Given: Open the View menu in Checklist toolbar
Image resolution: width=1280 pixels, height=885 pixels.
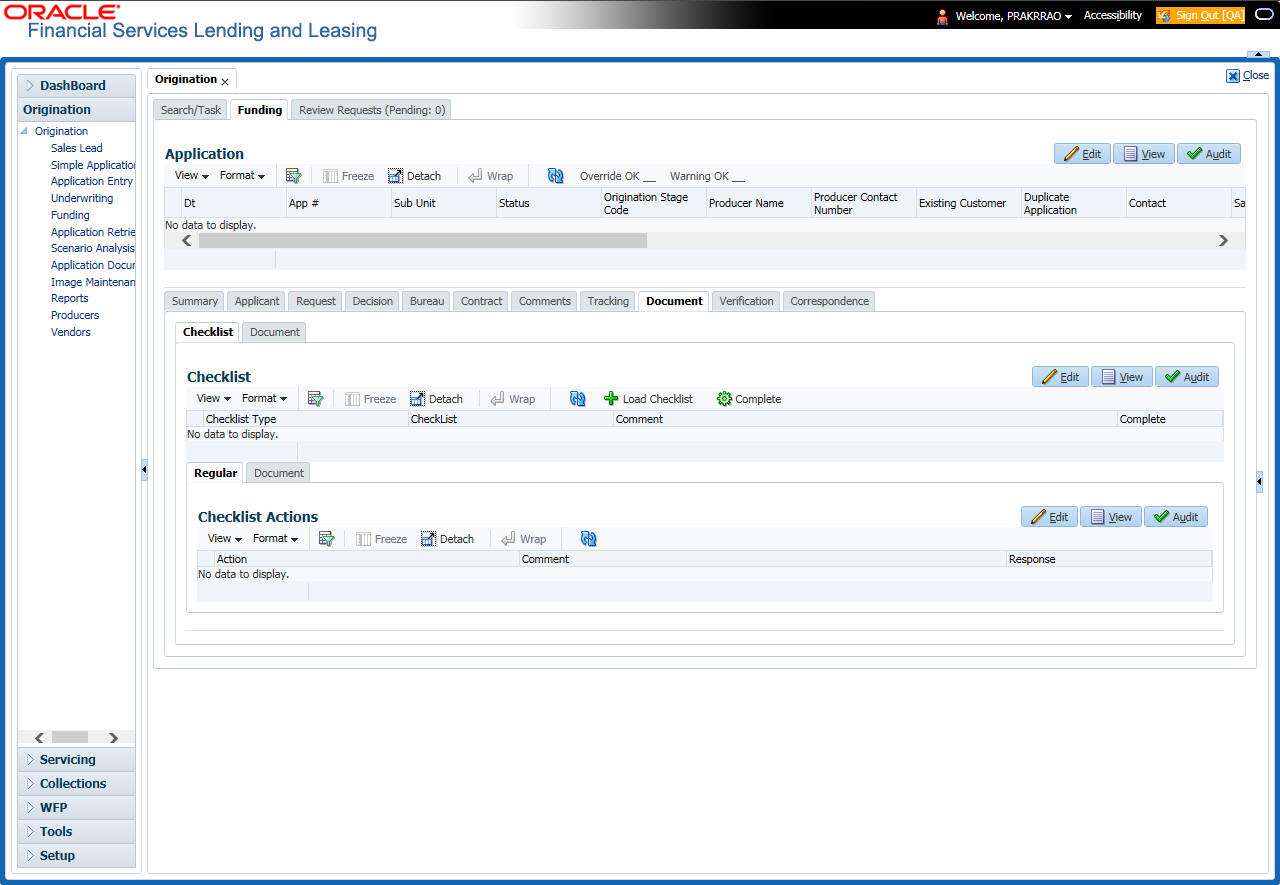Looking at the screenshot, I should tap(213, 398).
